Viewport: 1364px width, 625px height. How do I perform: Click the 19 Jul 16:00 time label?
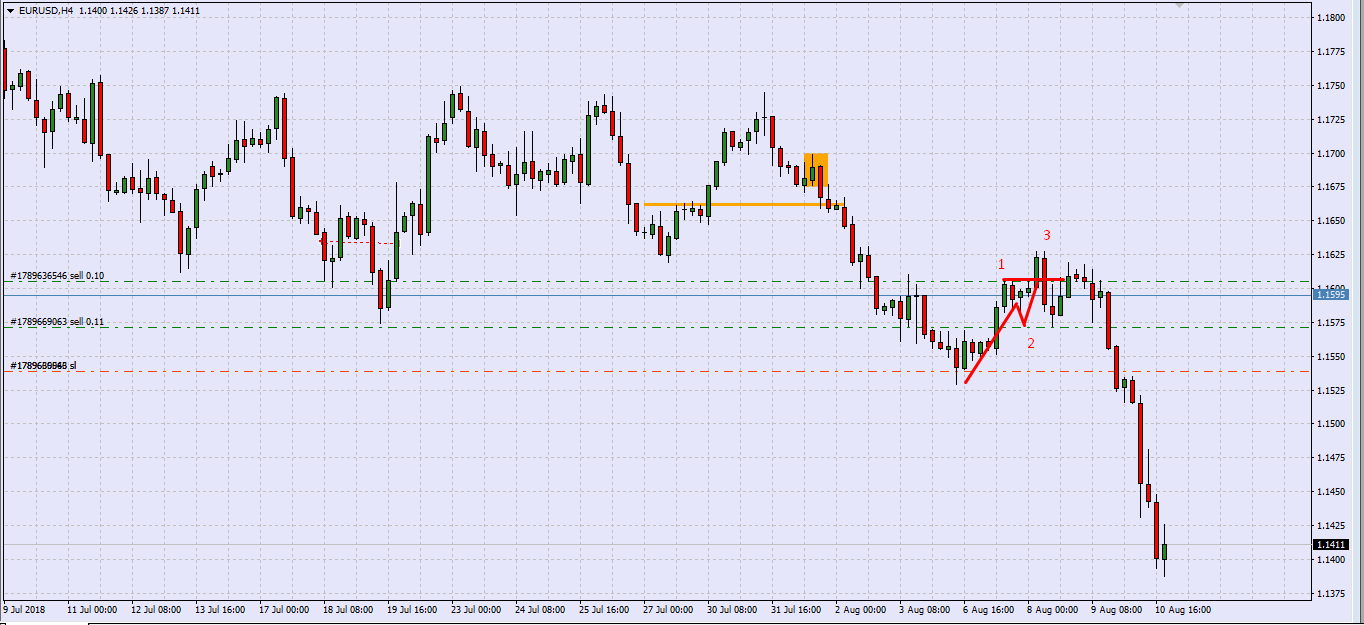pyautogui.click(x=414, y=608)
